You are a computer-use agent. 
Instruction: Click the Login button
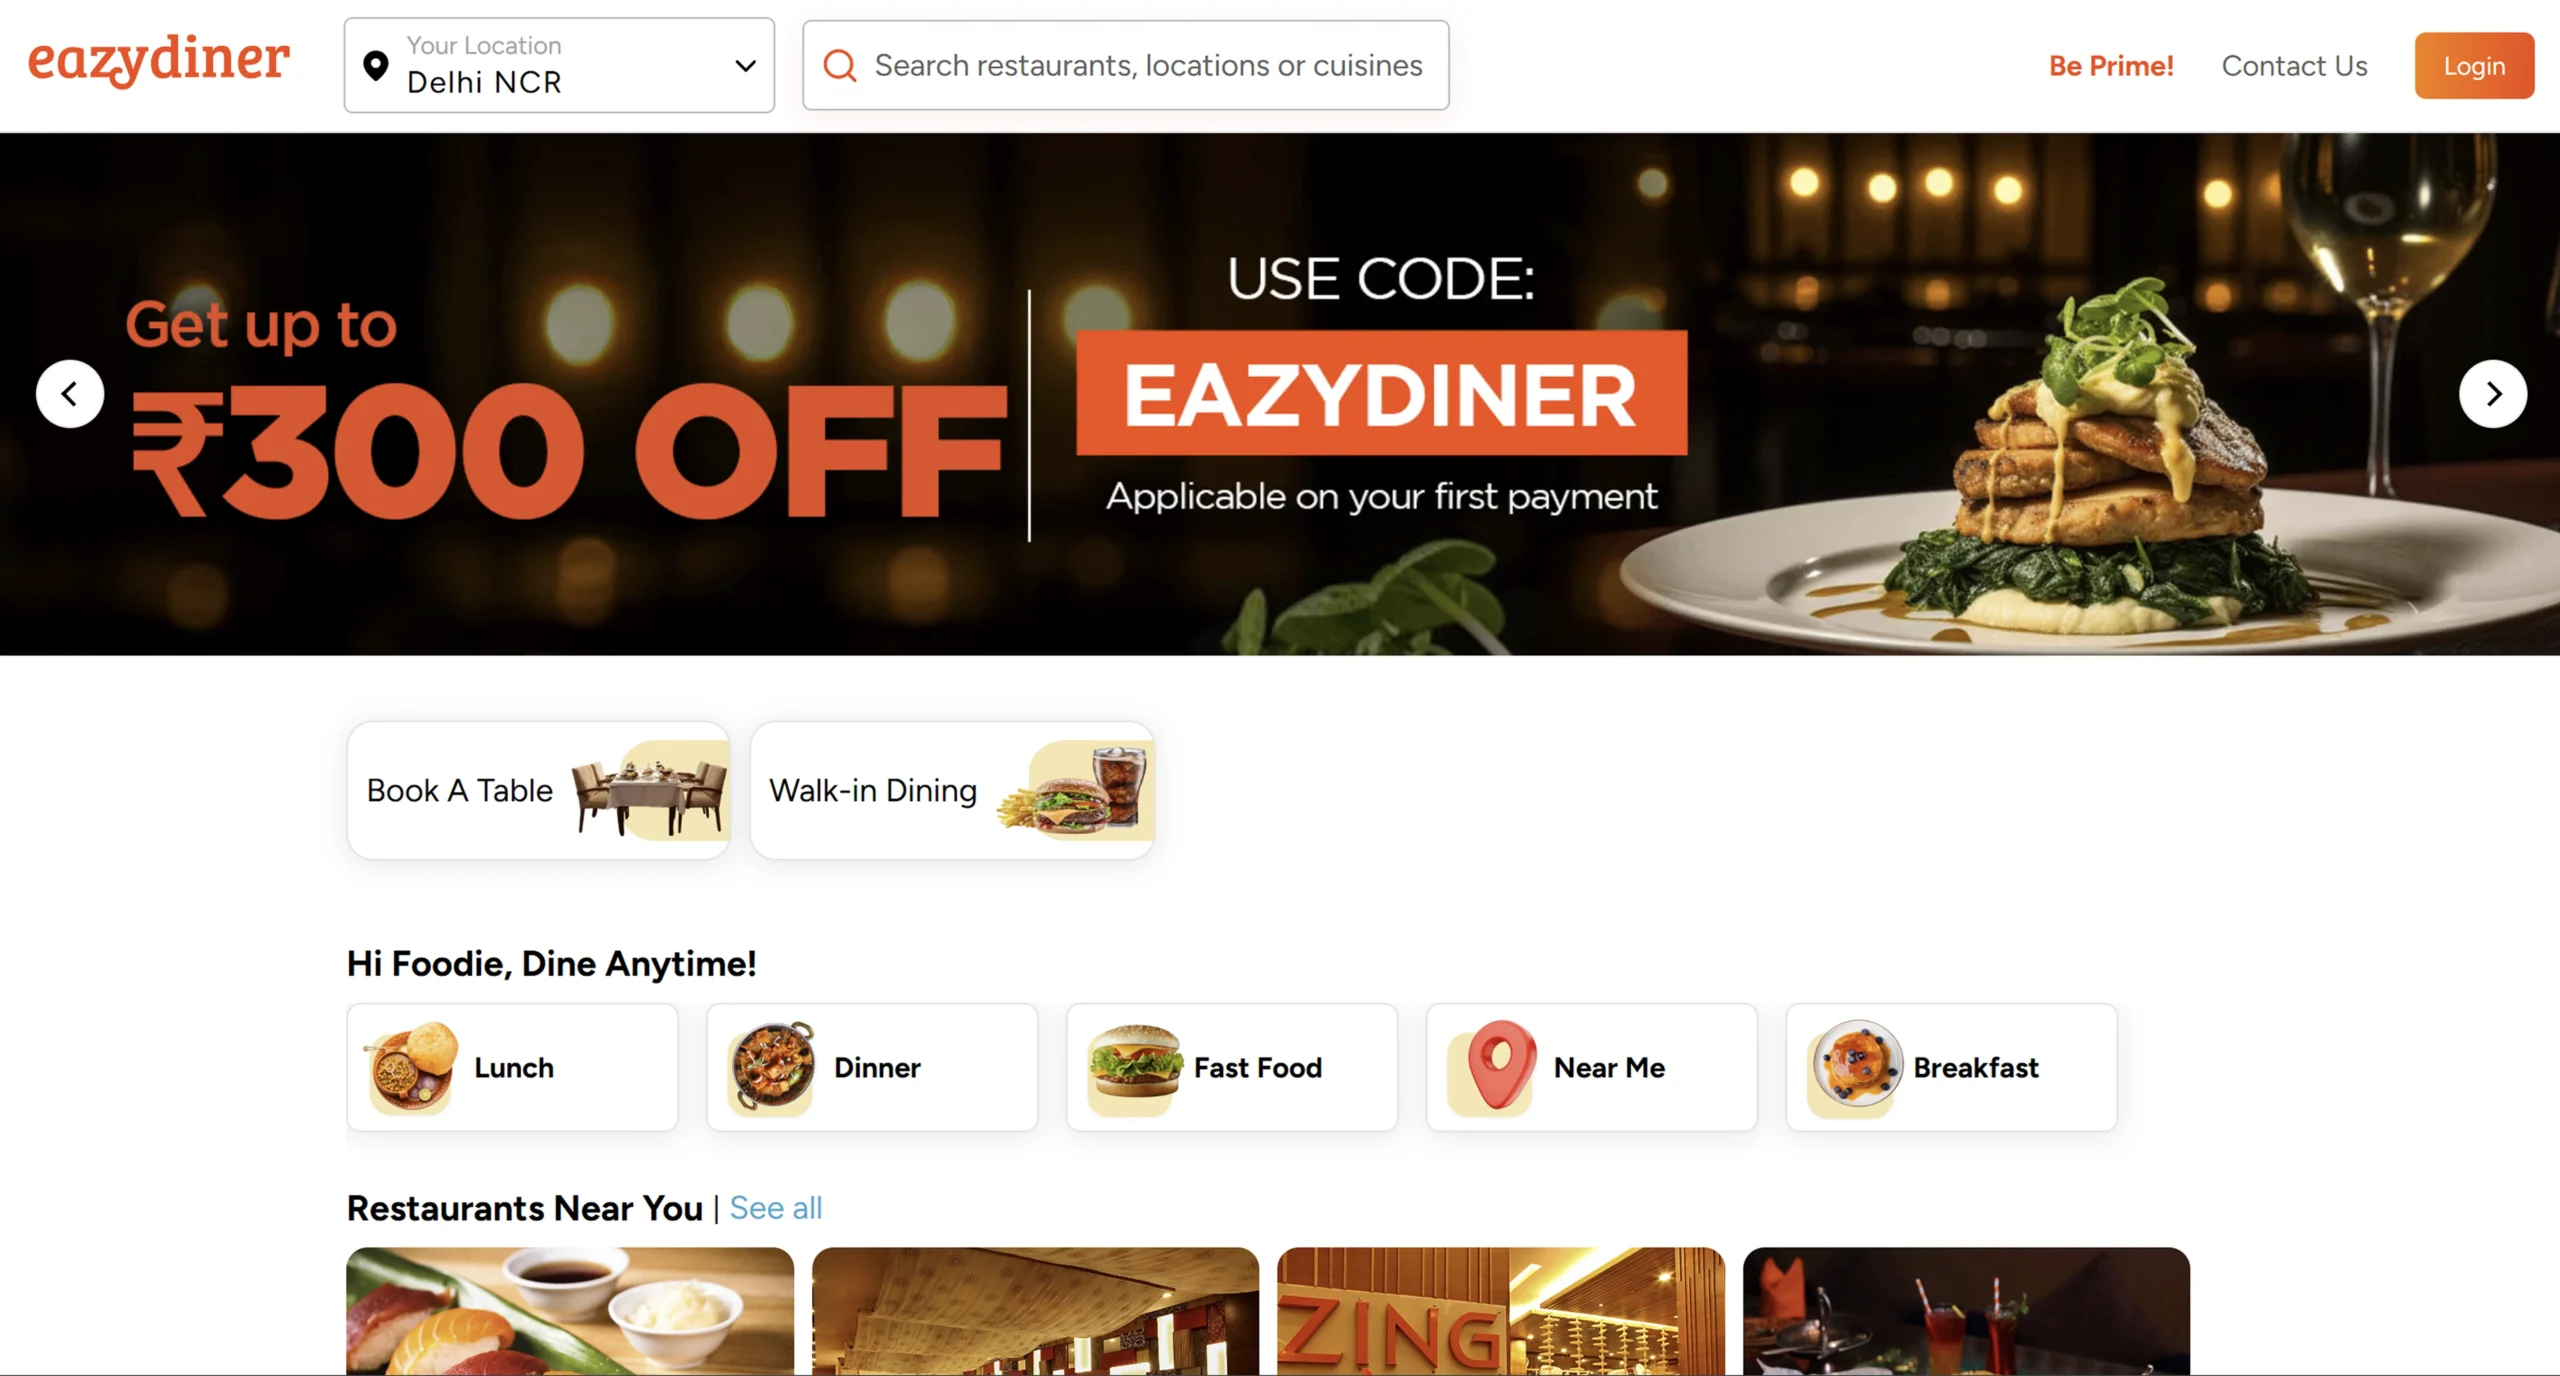tap(2474, 66)
